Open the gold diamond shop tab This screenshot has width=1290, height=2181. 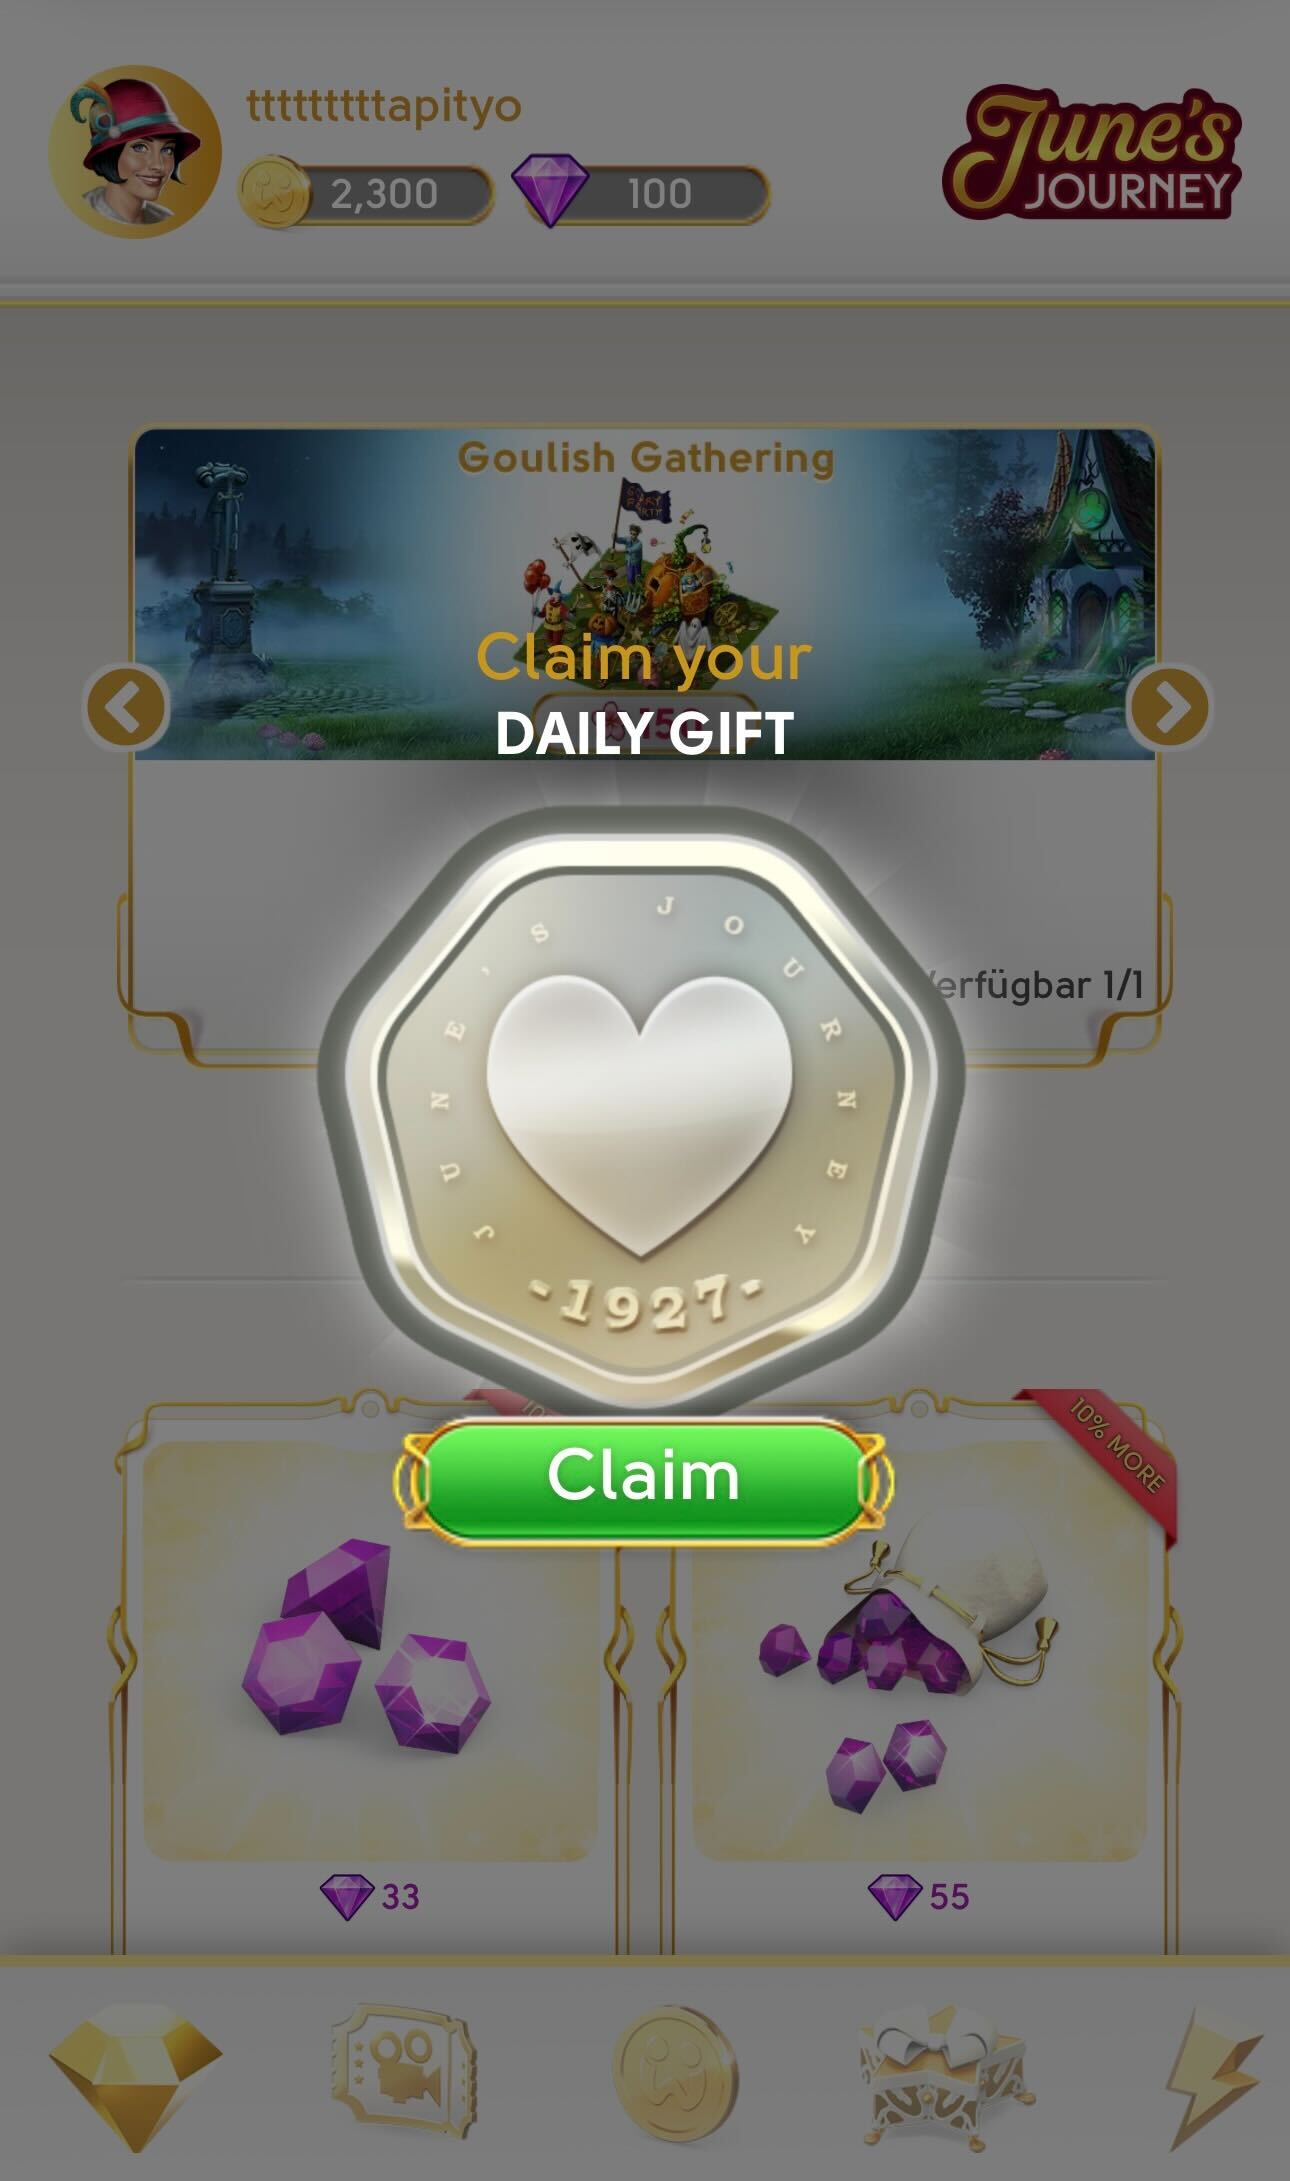click(x=135, y=2075)
